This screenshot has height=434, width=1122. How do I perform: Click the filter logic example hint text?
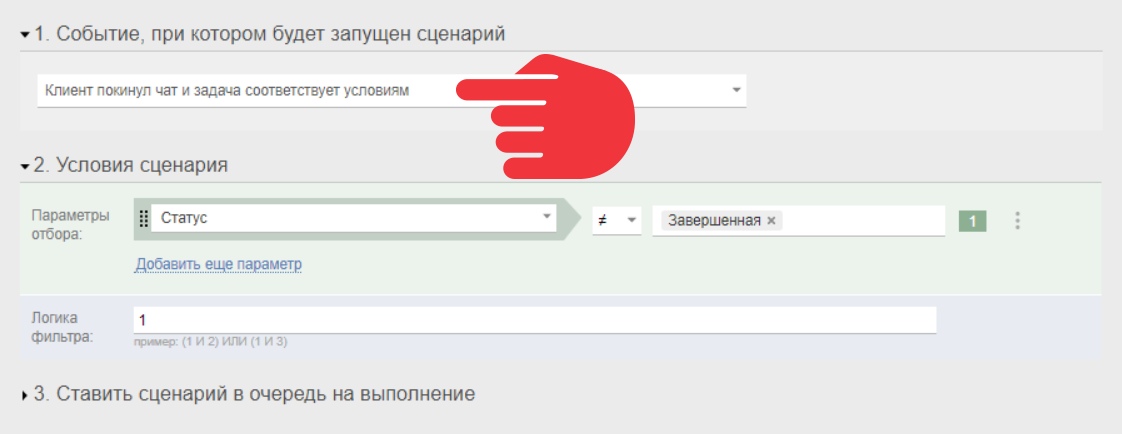coord(210,342)
